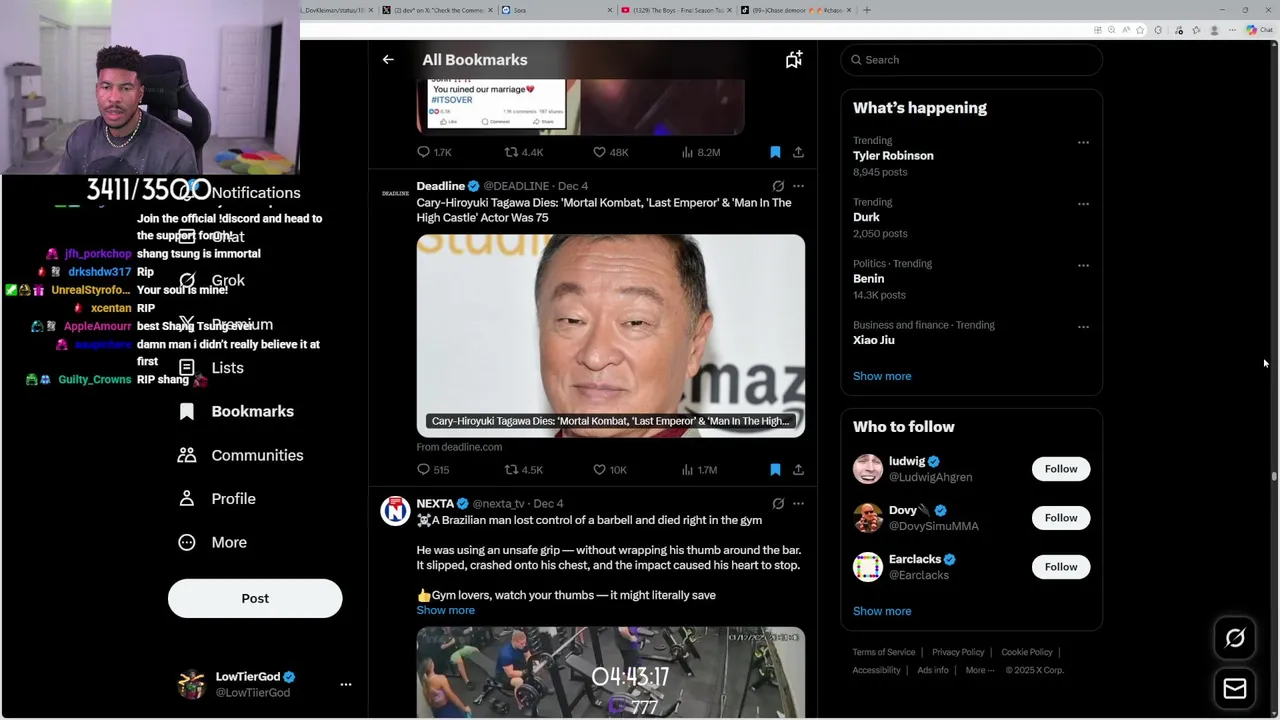Open three-dot menu on NEXTA post

pyautogui.click(x=798, y=504)
